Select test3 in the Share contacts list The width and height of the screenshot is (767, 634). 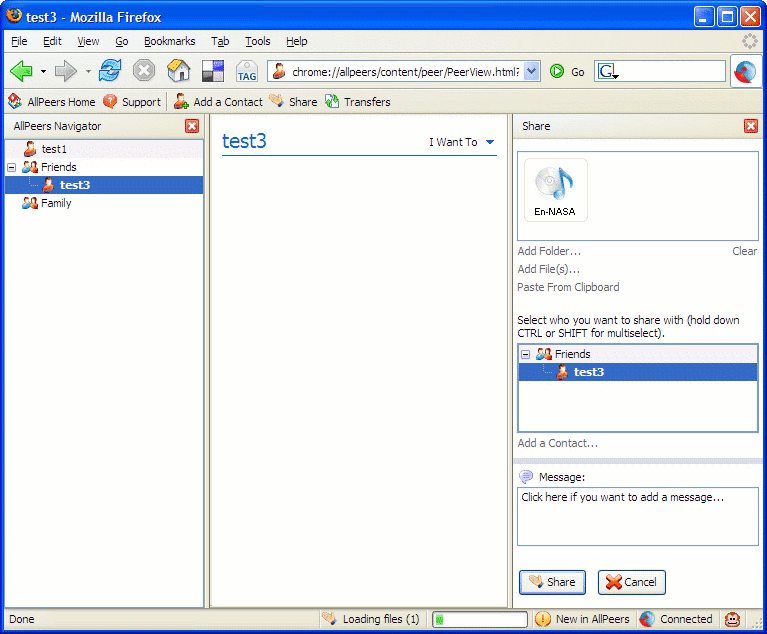(x=638, y=372)
